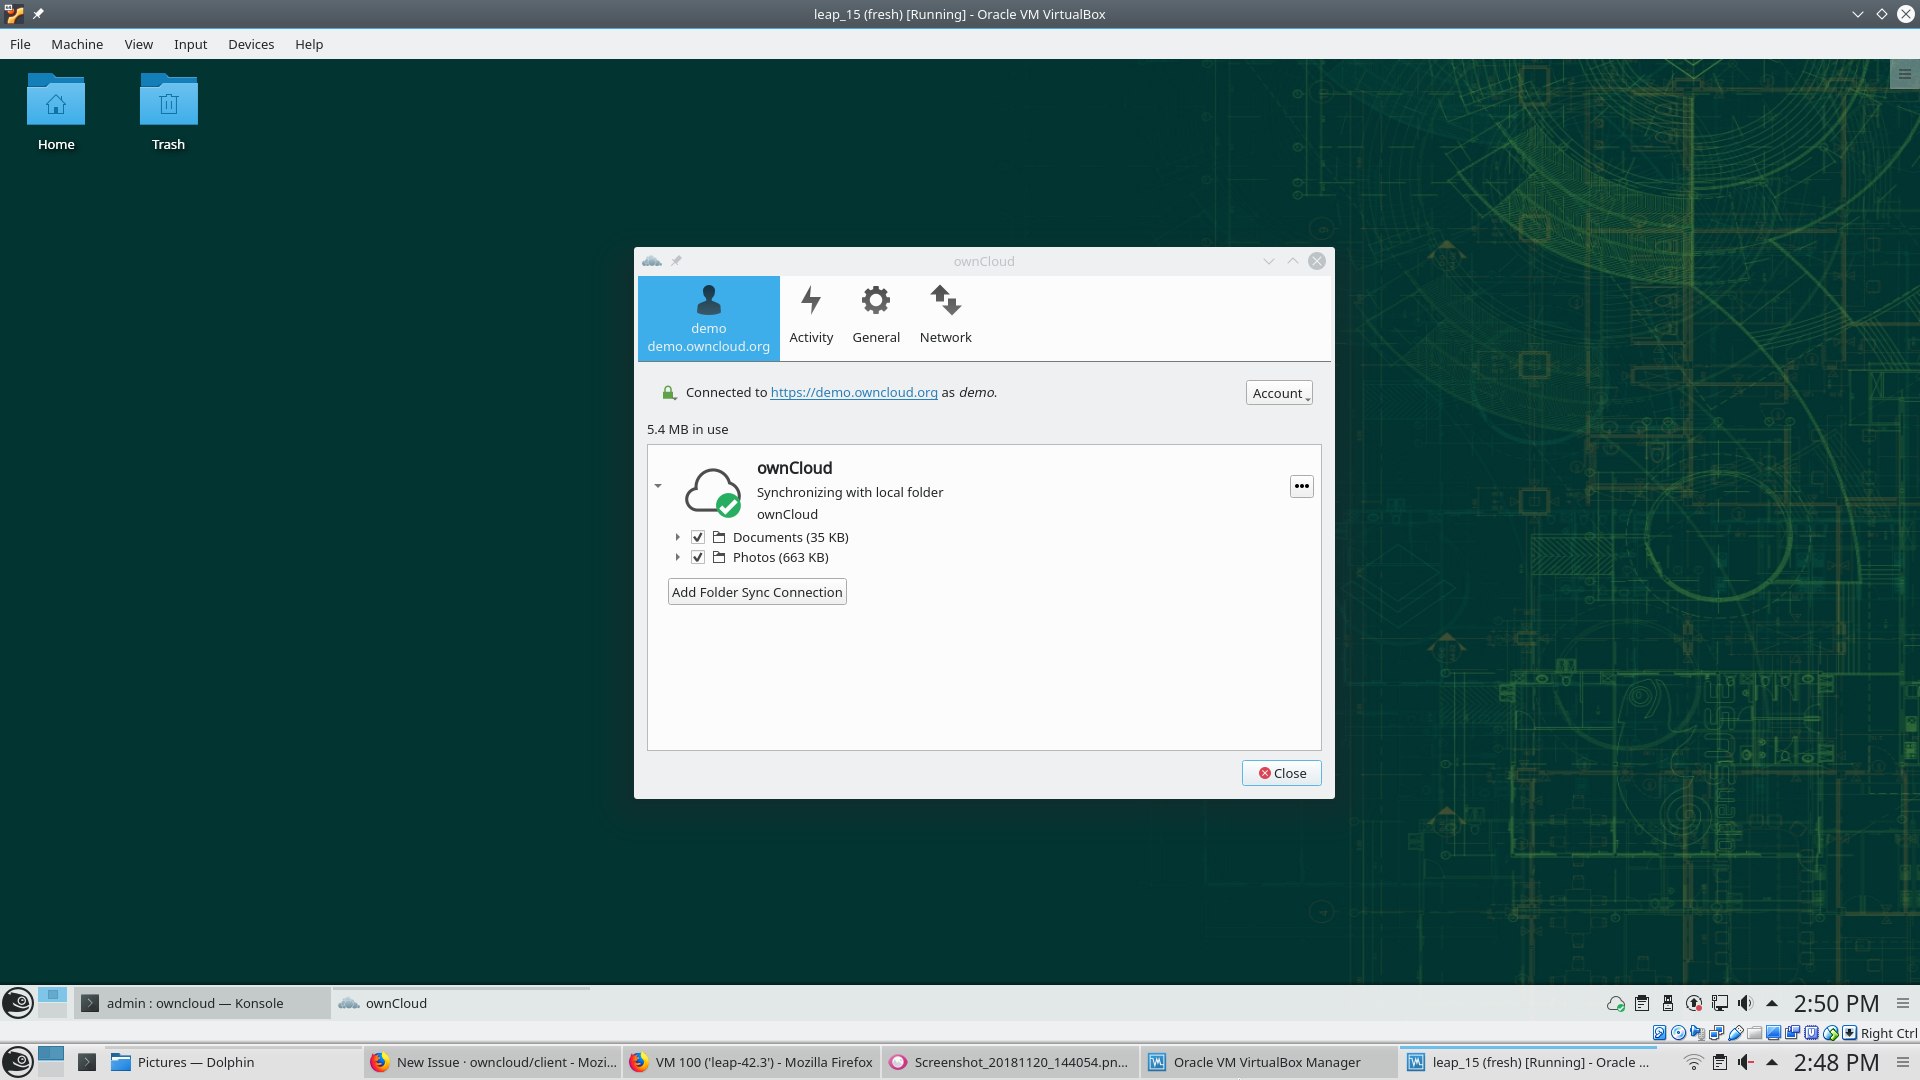
Task: Open guest wired network tray icon
Action: 1720,1003
